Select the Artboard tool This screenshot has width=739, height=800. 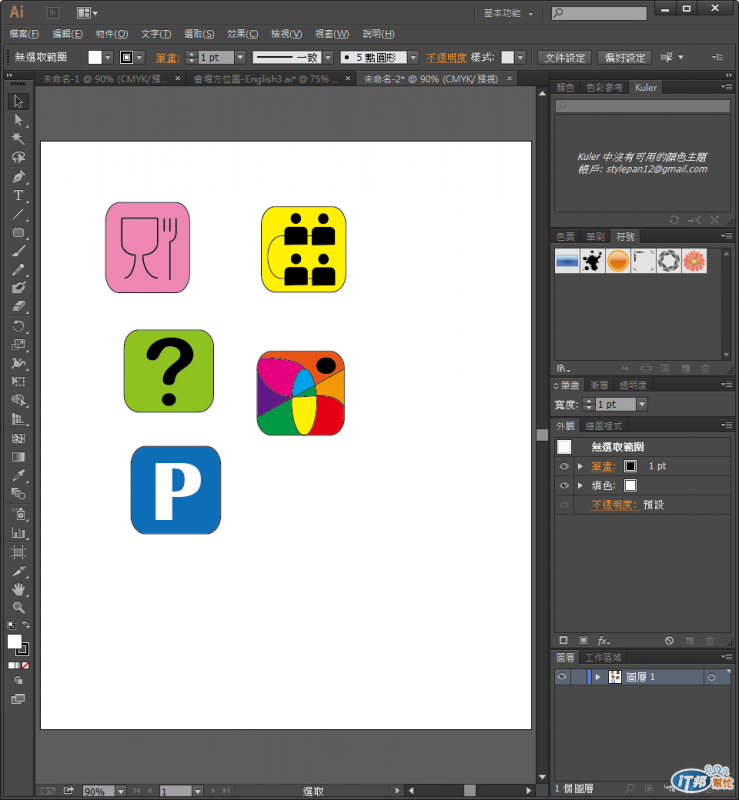tap(18, 552)
